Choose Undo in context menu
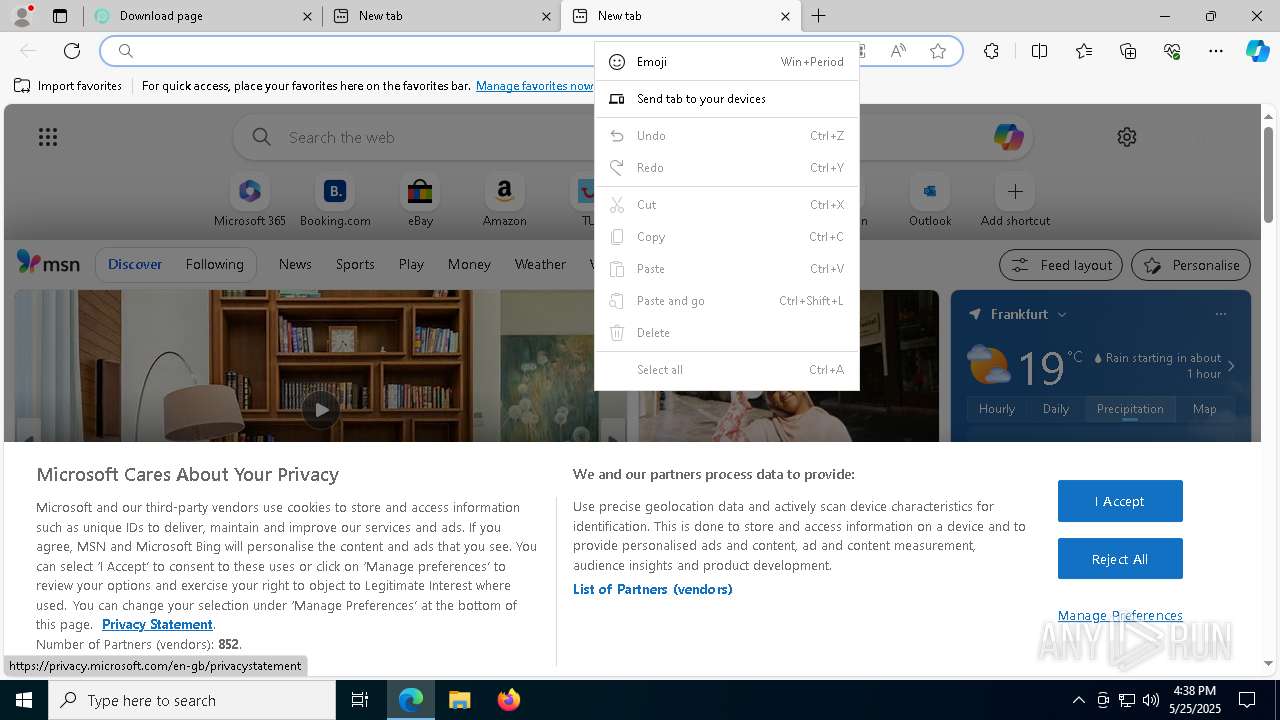This screenshot has width=1280, height=720. tap(727, 136)
